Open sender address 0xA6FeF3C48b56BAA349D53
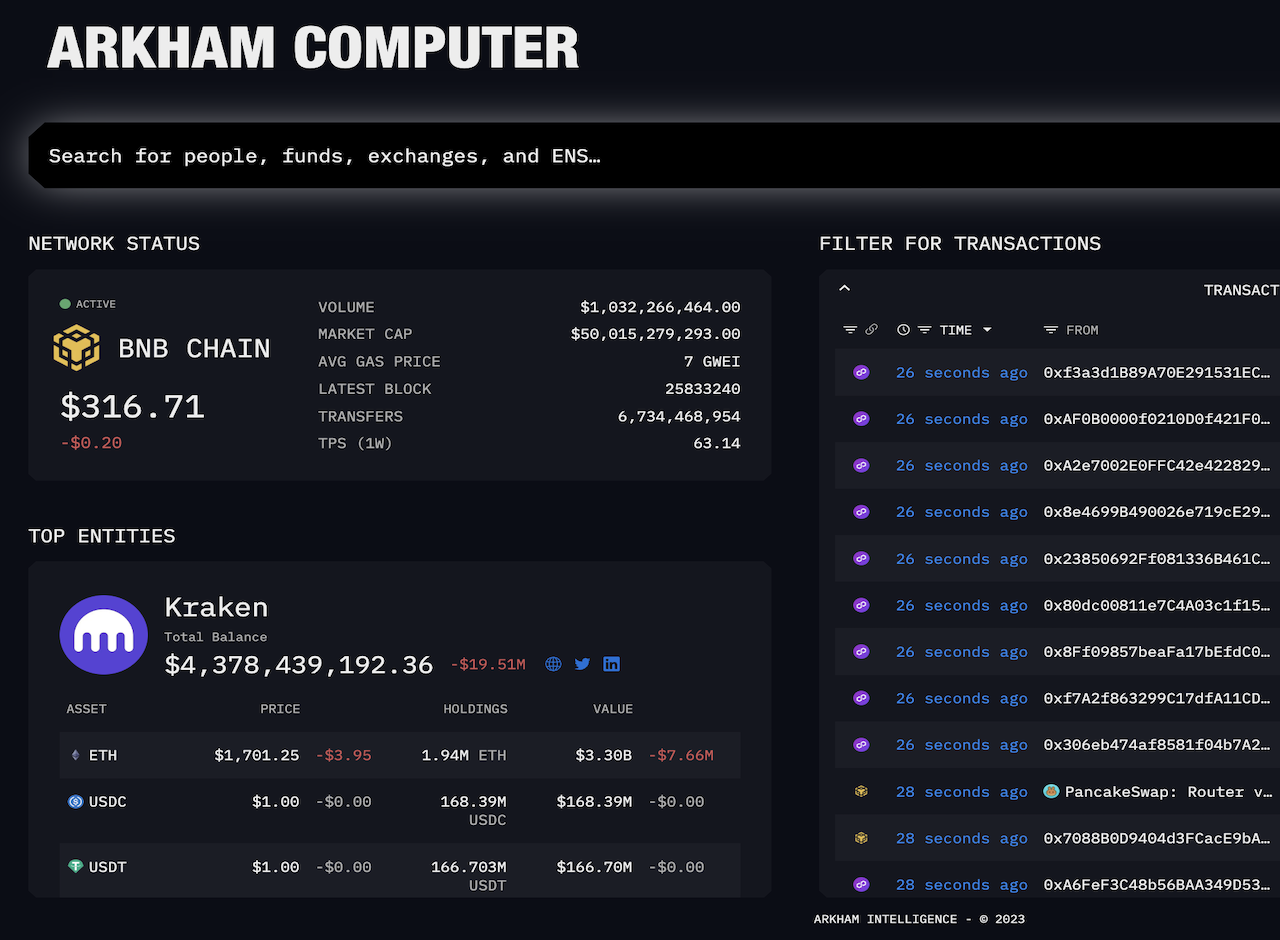 [1157, 884]
